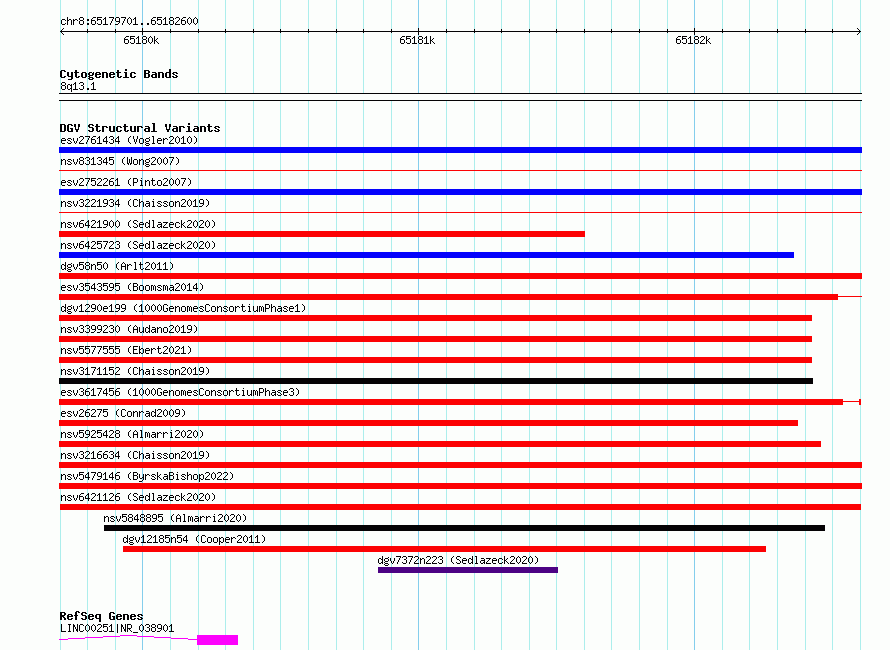Select the 8q13.1 cytogenetic band label
Image resolution: width=890 pixels, height=650 pixels.
click(78, 86)
